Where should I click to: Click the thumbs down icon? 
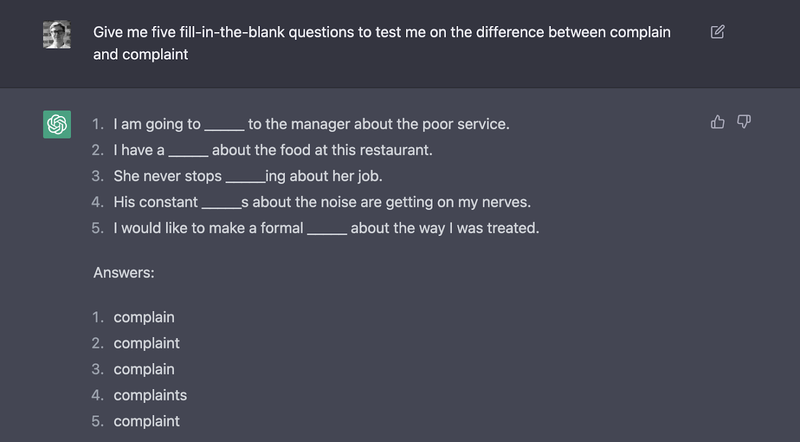point(743,122)
